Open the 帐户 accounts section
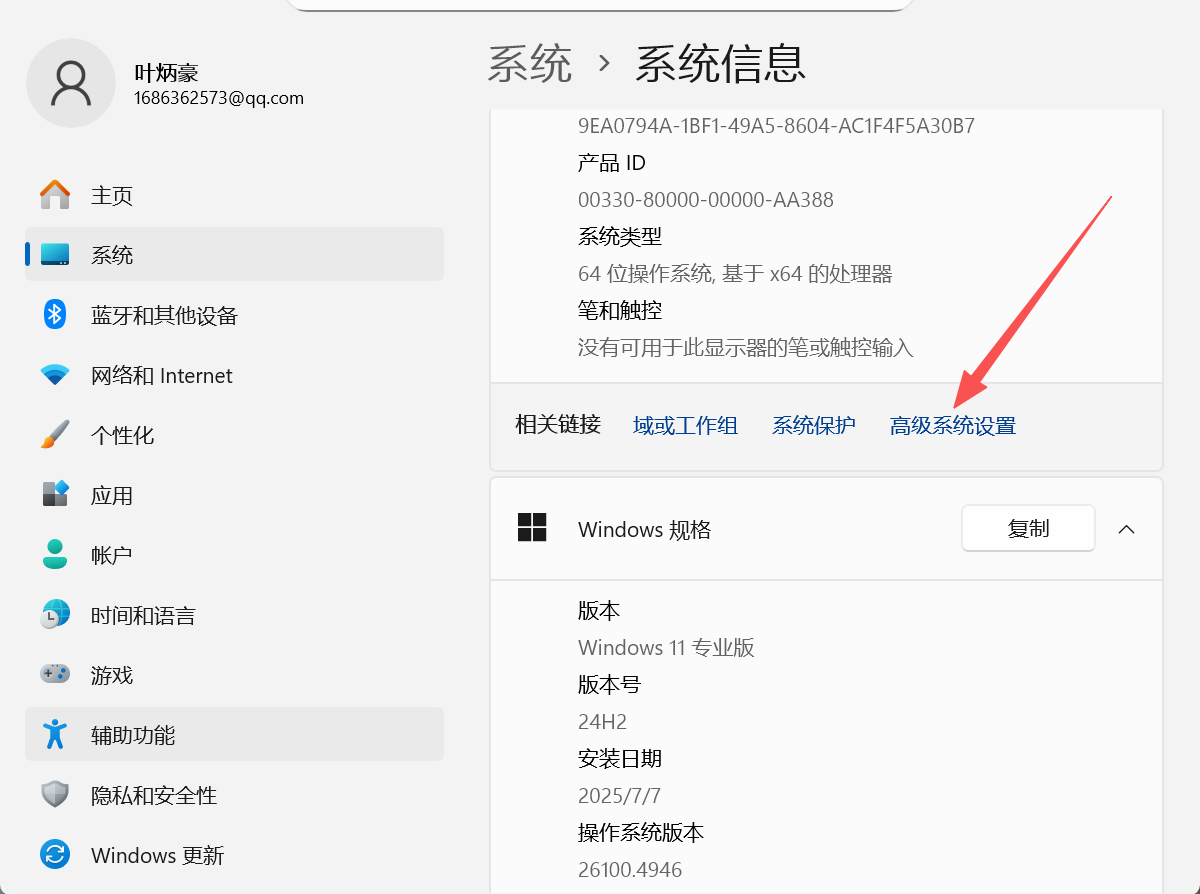The image size is (1200, 894). point(110,555)
